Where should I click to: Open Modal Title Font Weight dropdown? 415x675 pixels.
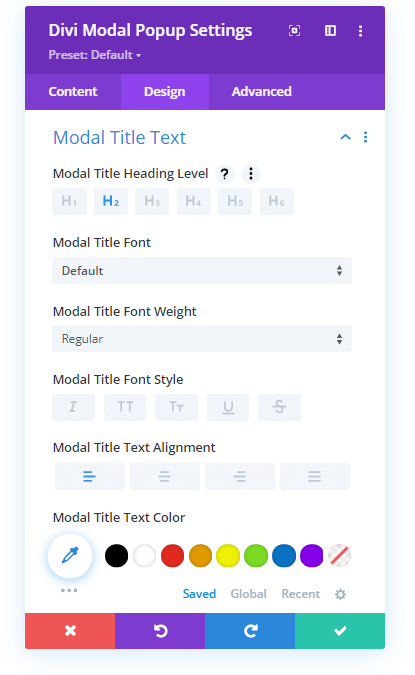click(x=202, y=339)
